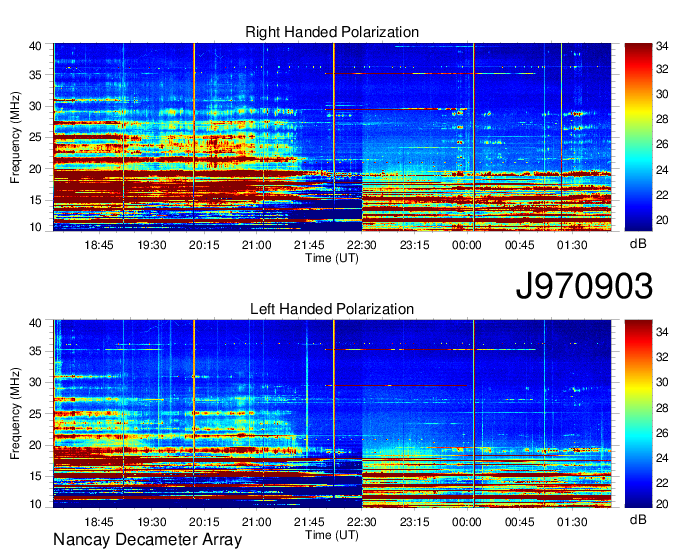The width and height of the screenshot is (680, 552).
Task: Click the 35 frequency tick on the bottom plot
Action: tap(35, 351)
